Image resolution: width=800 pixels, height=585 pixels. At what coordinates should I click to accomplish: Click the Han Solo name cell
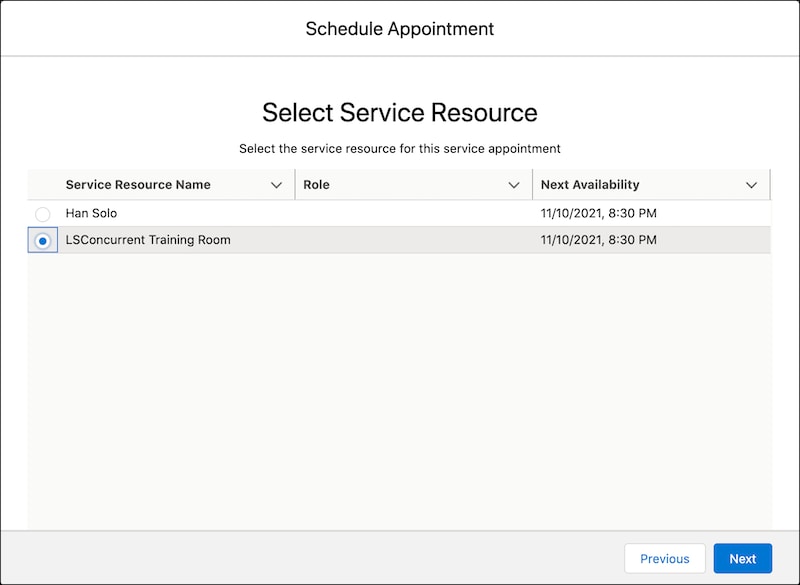coord(91,213)
